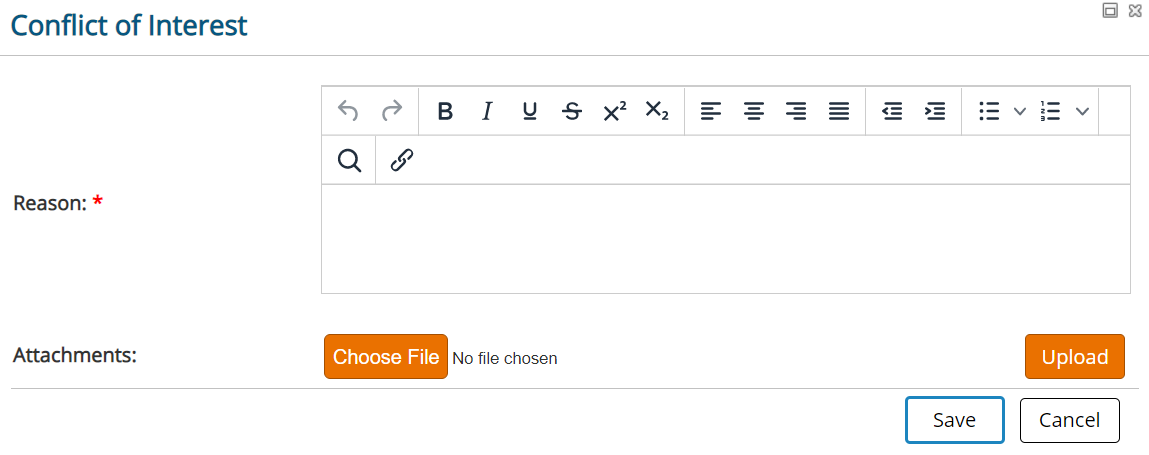Screen dimensions: 1149x455
Task: Open bulleted list style dropdown arrow
Action: pos(1019,111)
